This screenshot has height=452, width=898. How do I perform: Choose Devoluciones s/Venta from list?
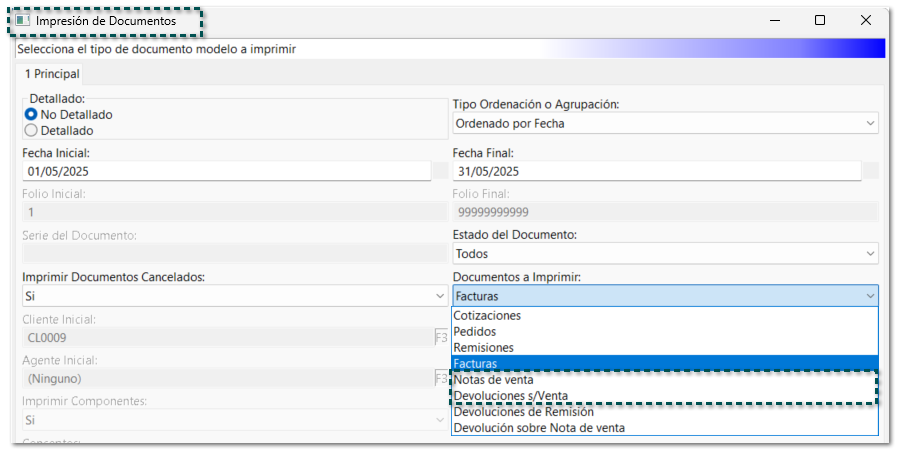click(503, 396)
